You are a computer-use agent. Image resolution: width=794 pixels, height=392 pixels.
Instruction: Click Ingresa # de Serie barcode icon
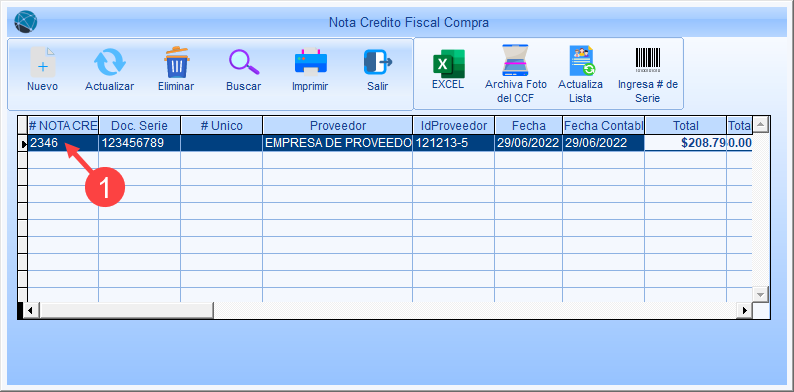(648, 58)
